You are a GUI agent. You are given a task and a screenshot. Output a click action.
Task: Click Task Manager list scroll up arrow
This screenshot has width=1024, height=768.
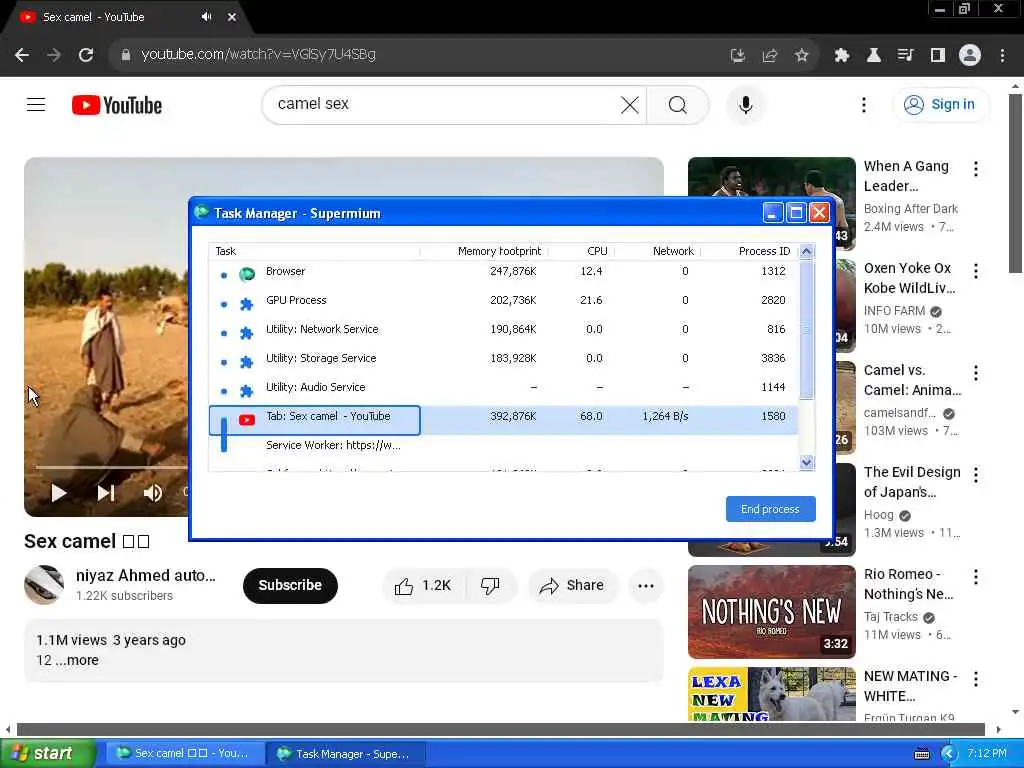coord(807,251)
